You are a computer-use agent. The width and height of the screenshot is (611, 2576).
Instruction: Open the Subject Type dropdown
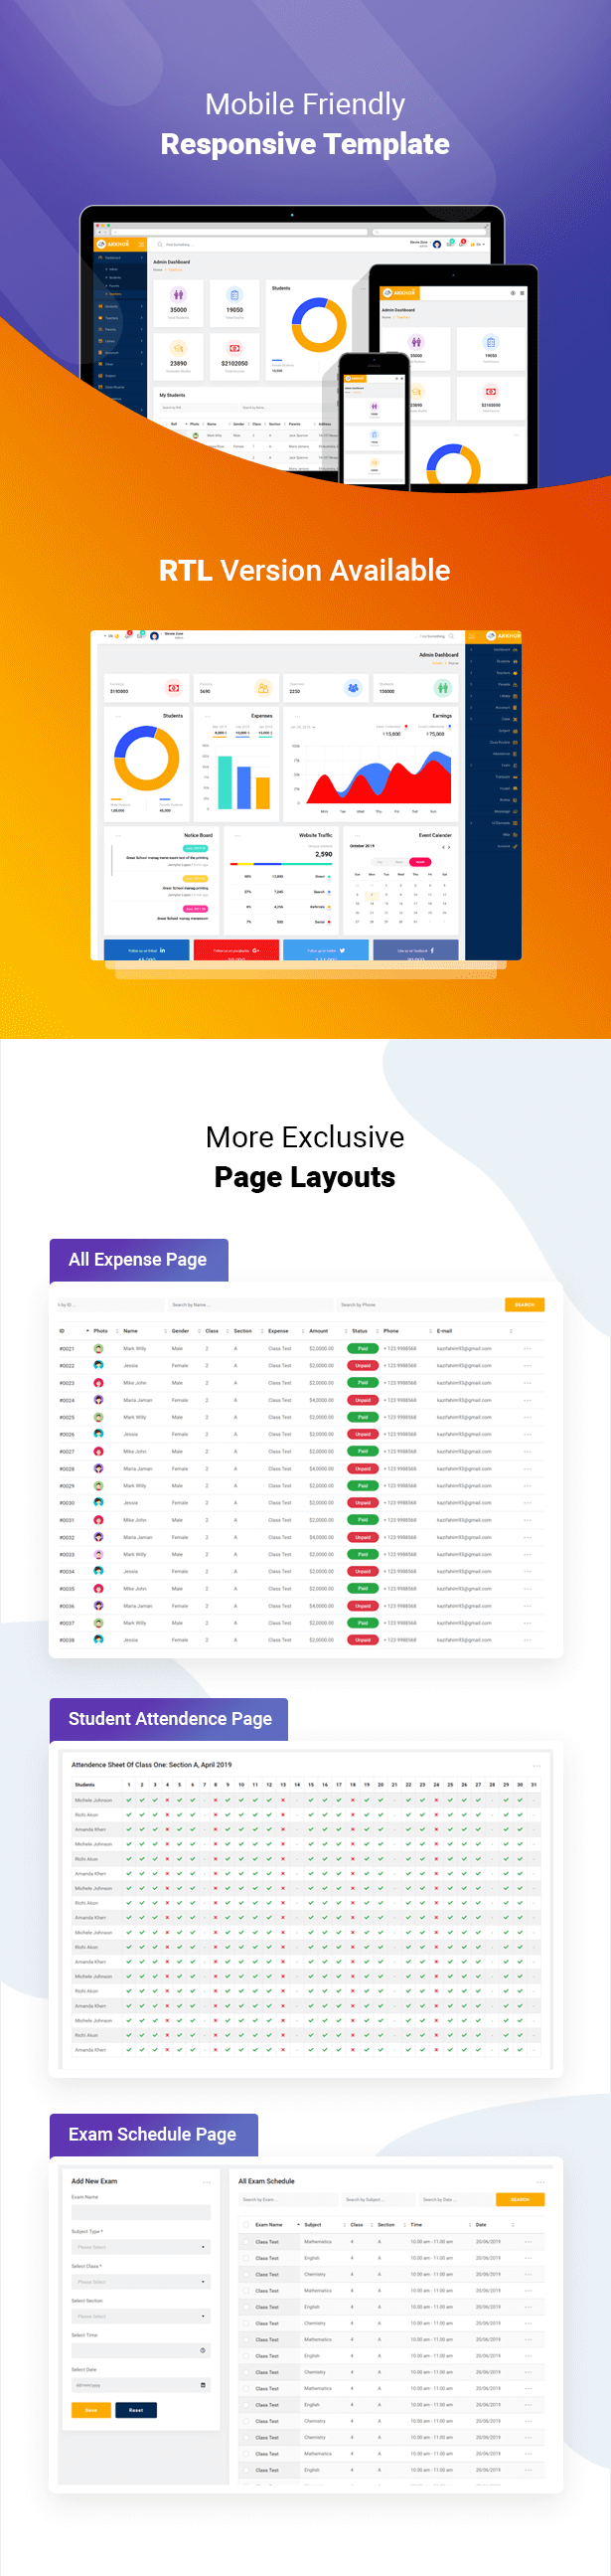141,2247
